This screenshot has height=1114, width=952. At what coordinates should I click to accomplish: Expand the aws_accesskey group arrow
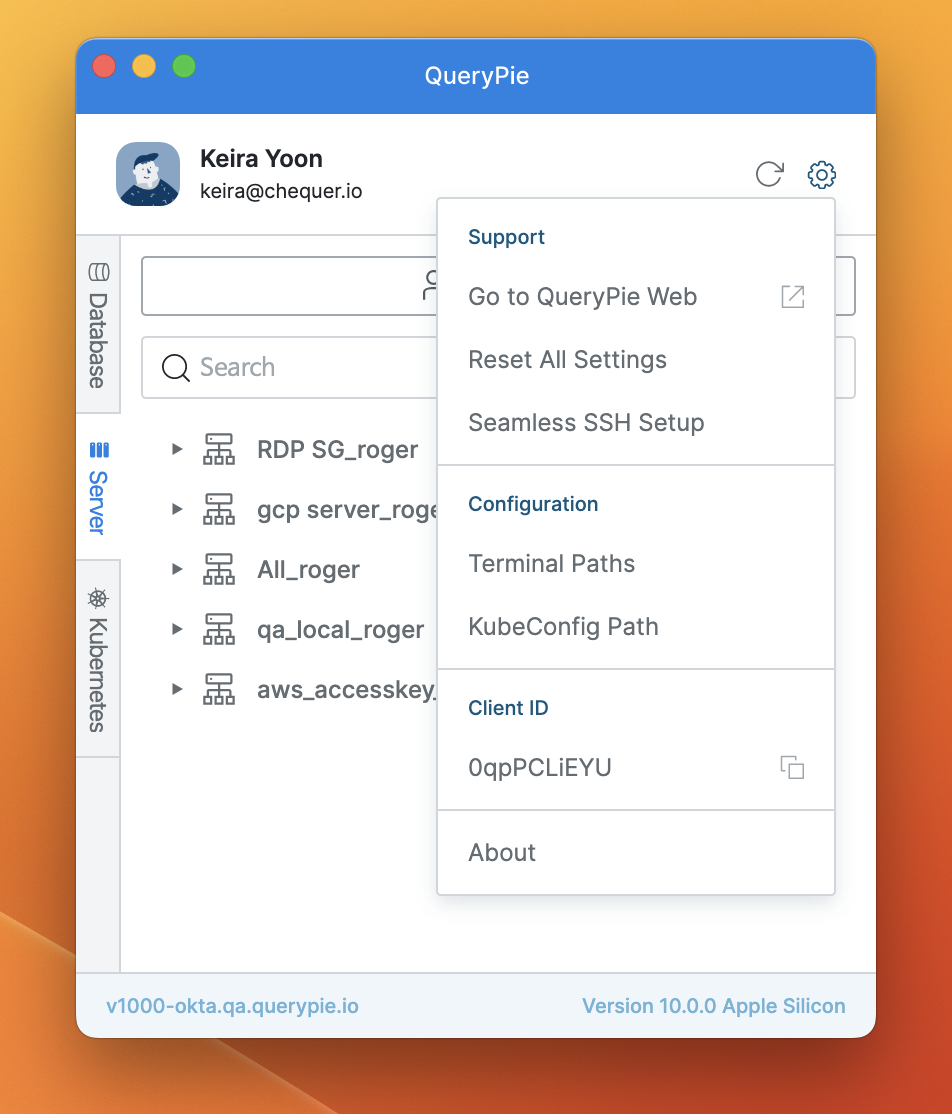point(177,689)
